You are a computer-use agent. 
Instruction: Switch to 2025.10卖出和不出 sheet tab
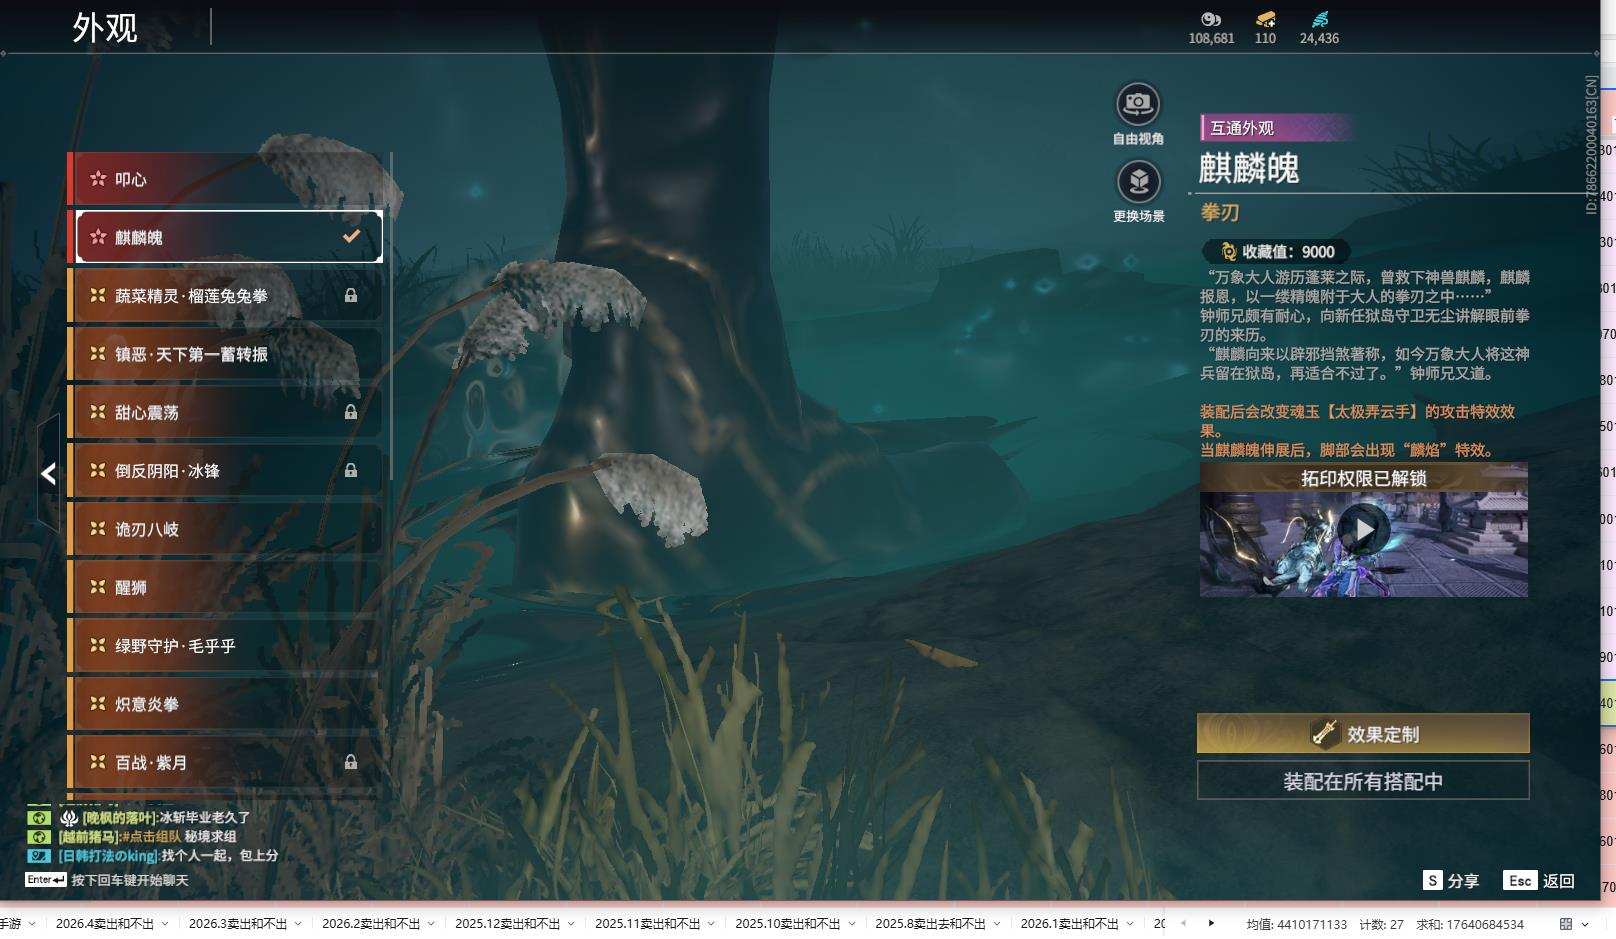click(x=788, y=924)
